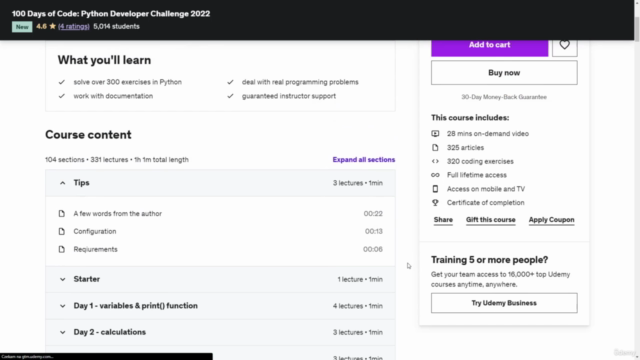Open the Configuration lecture
Viewport: 640px width, 360px height.
click(x=95, y=231)
